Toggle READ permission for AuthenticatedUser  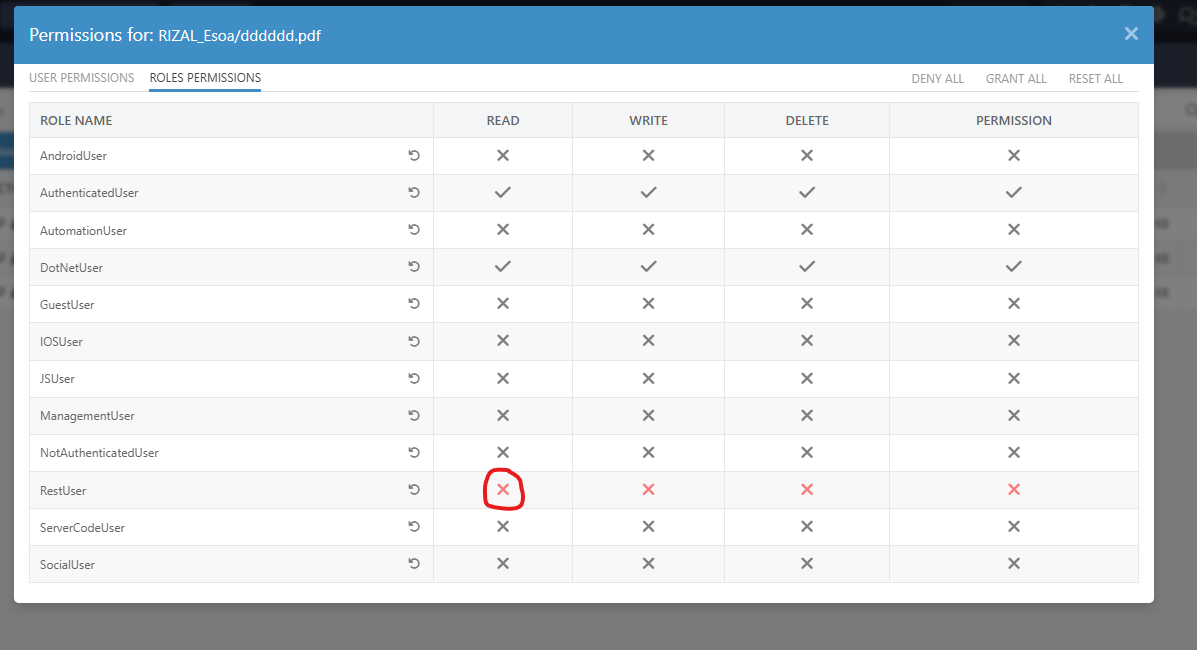click(503, 192)
